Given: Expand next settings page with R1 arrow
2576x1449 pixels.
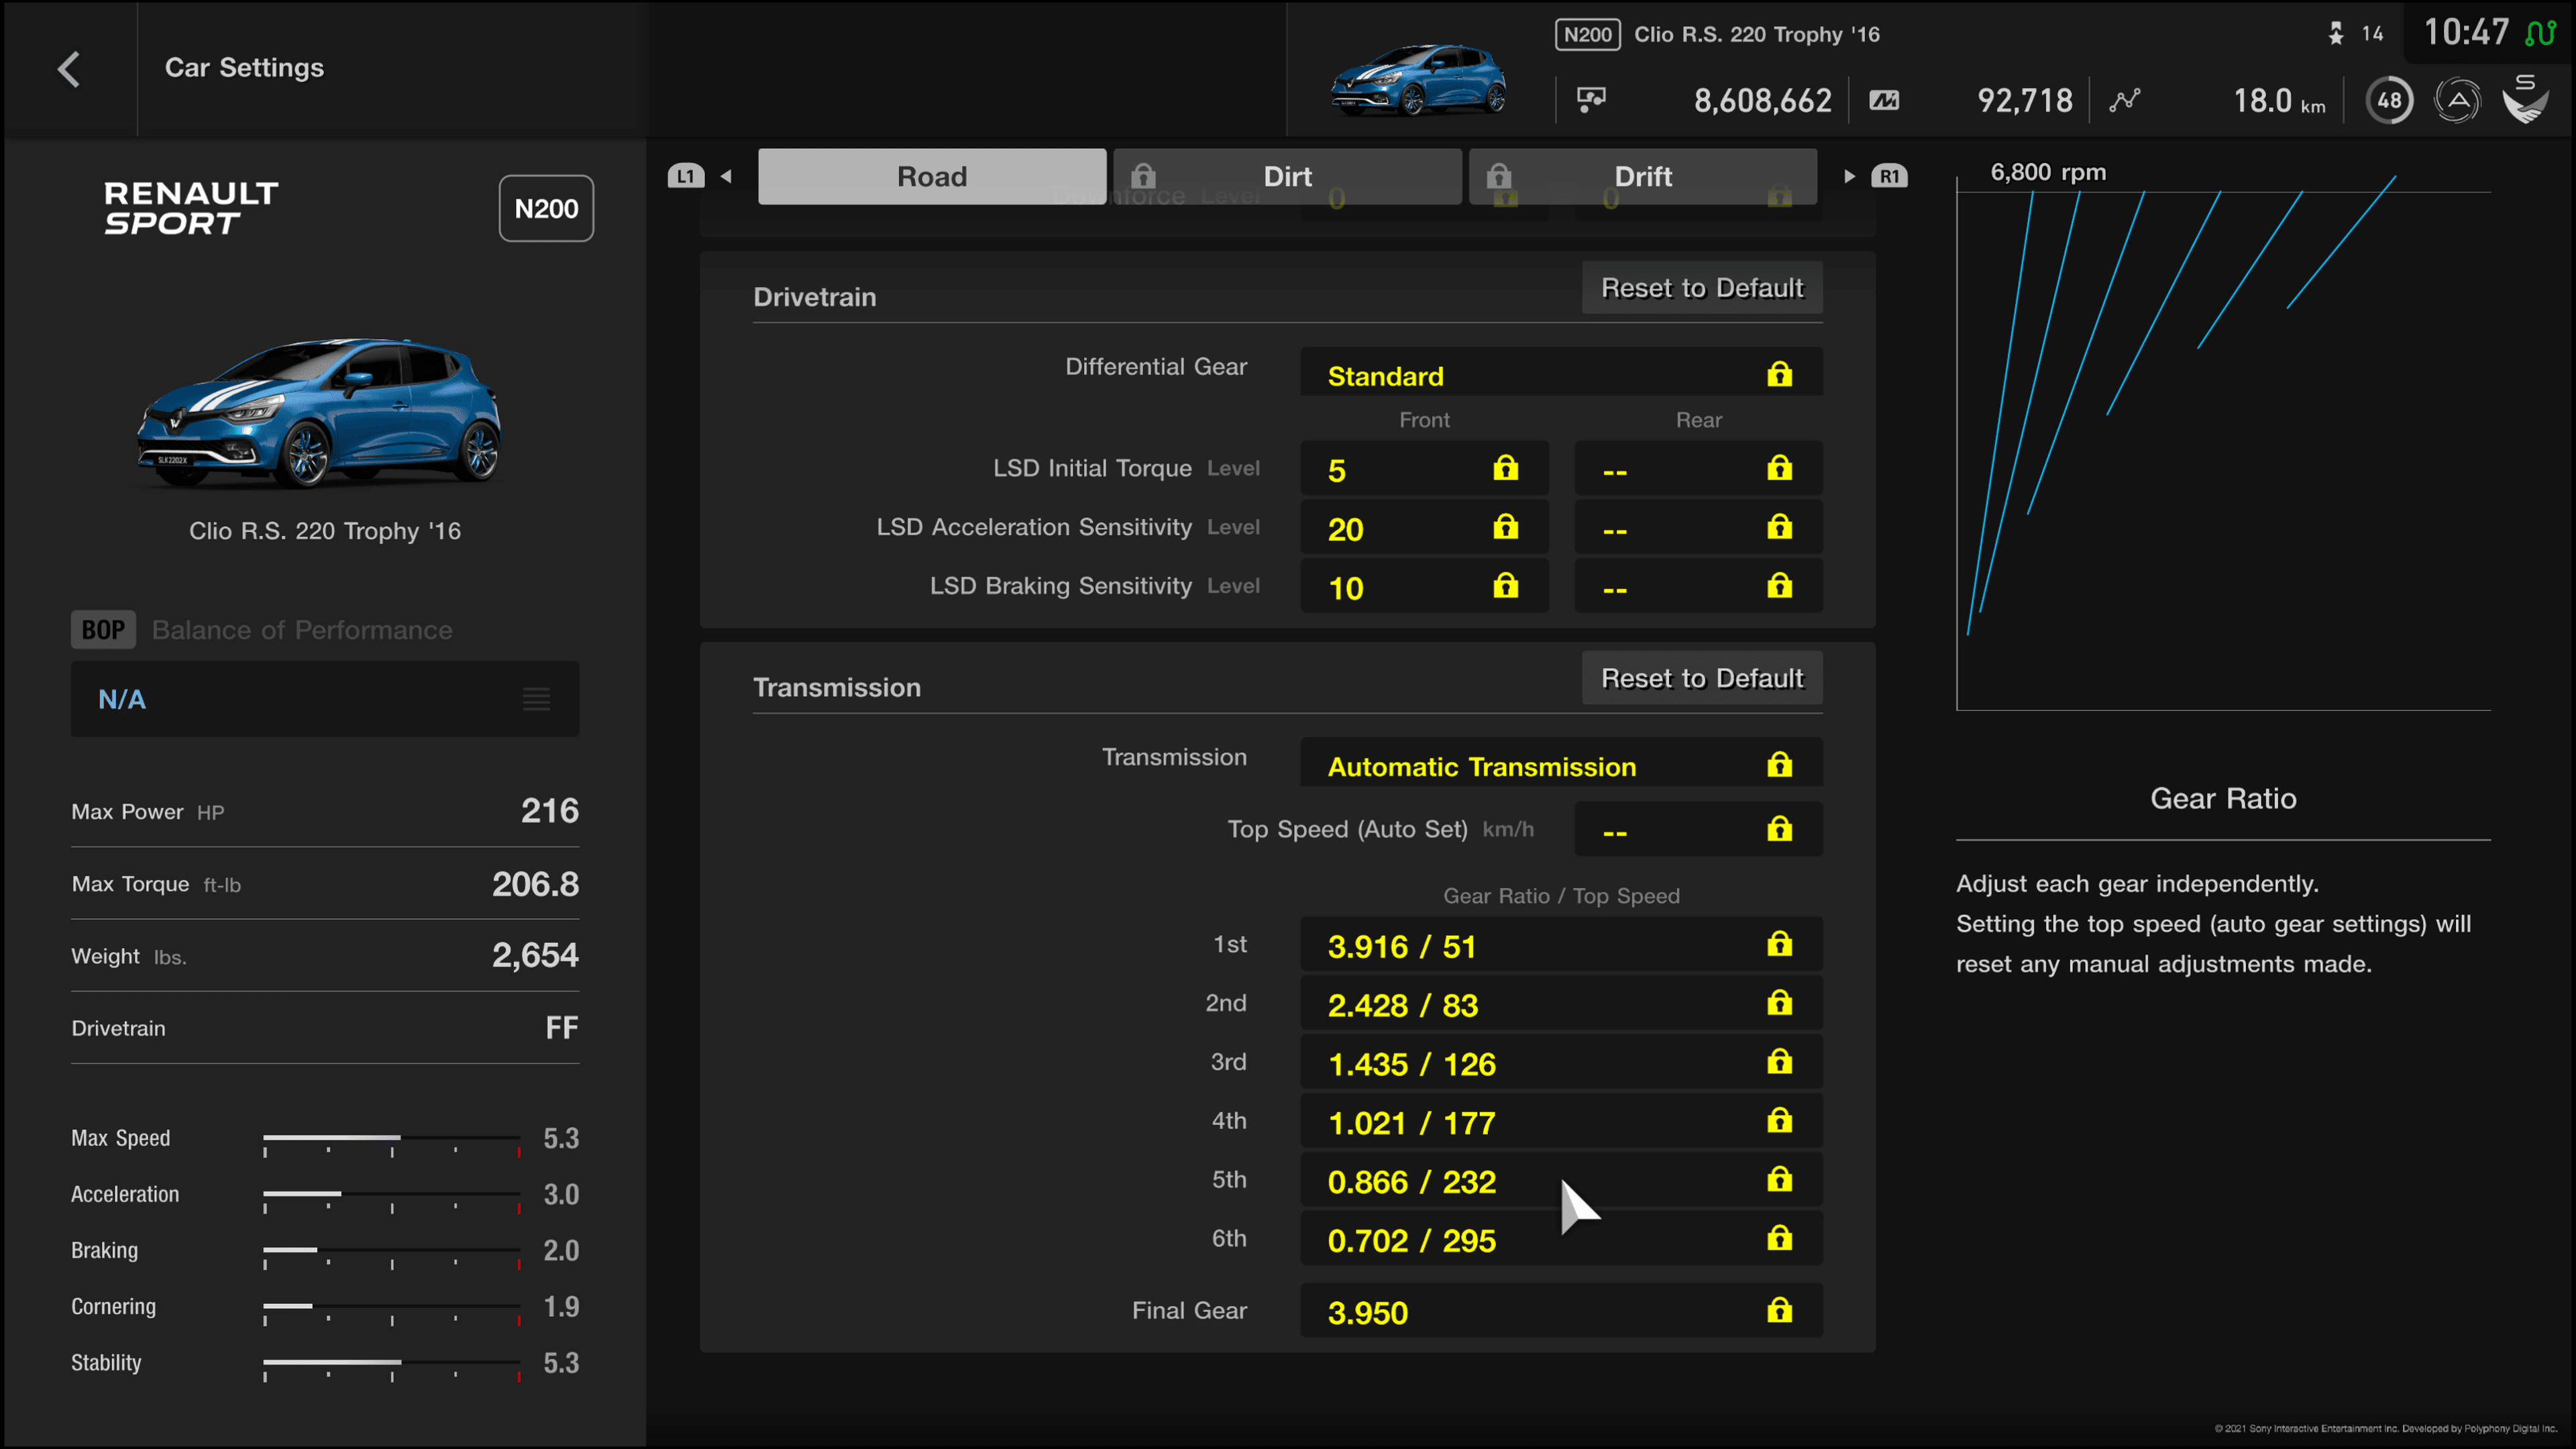Looking at the screenshot, I should (x=1847, y=175).
